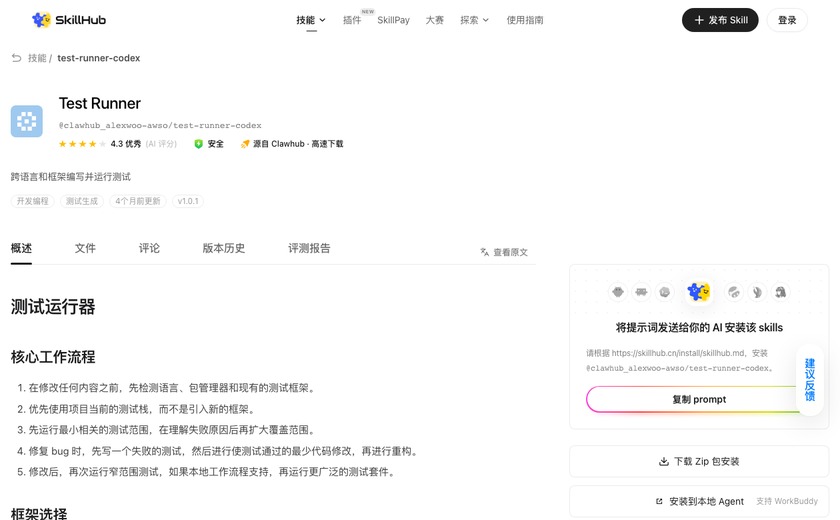Click the back arrow beside 技能 breadcrumb
This screenshot has width=840, height=520.
[17, 58]
